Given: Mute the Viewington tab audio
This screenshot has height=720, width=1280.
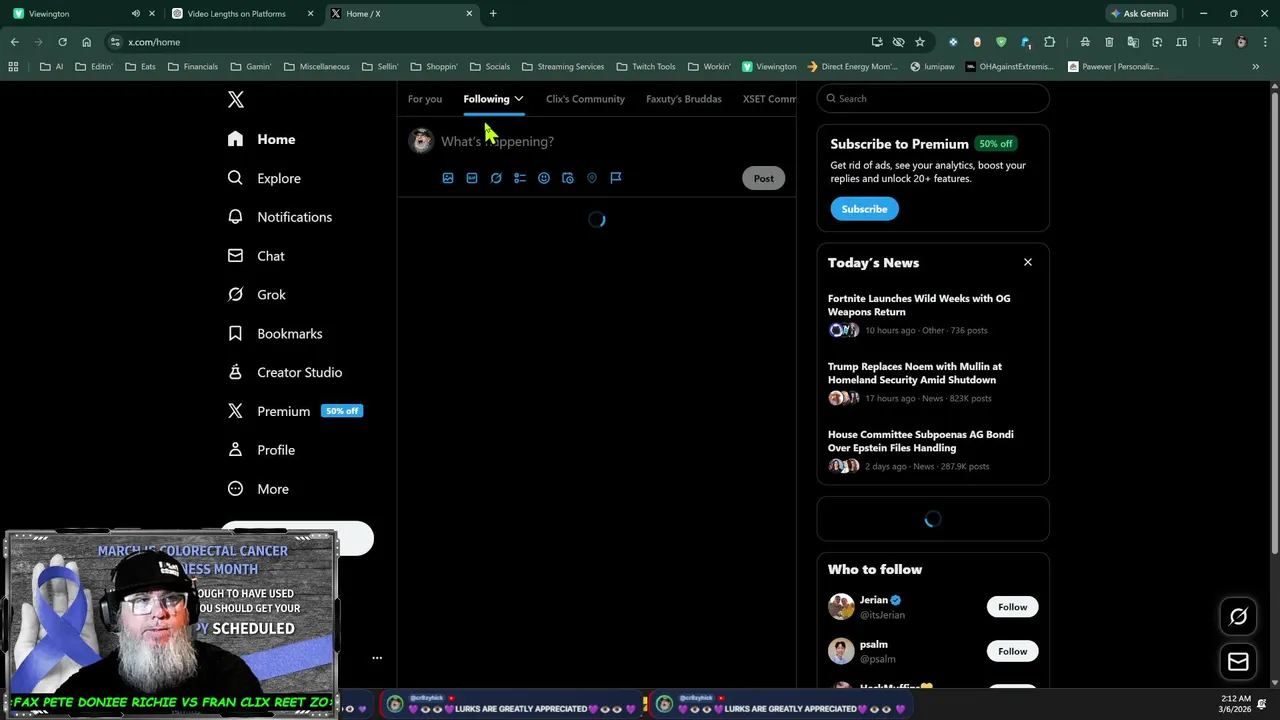Looking at the screenshot, I should pyautogui.click(x=136, y=14).
